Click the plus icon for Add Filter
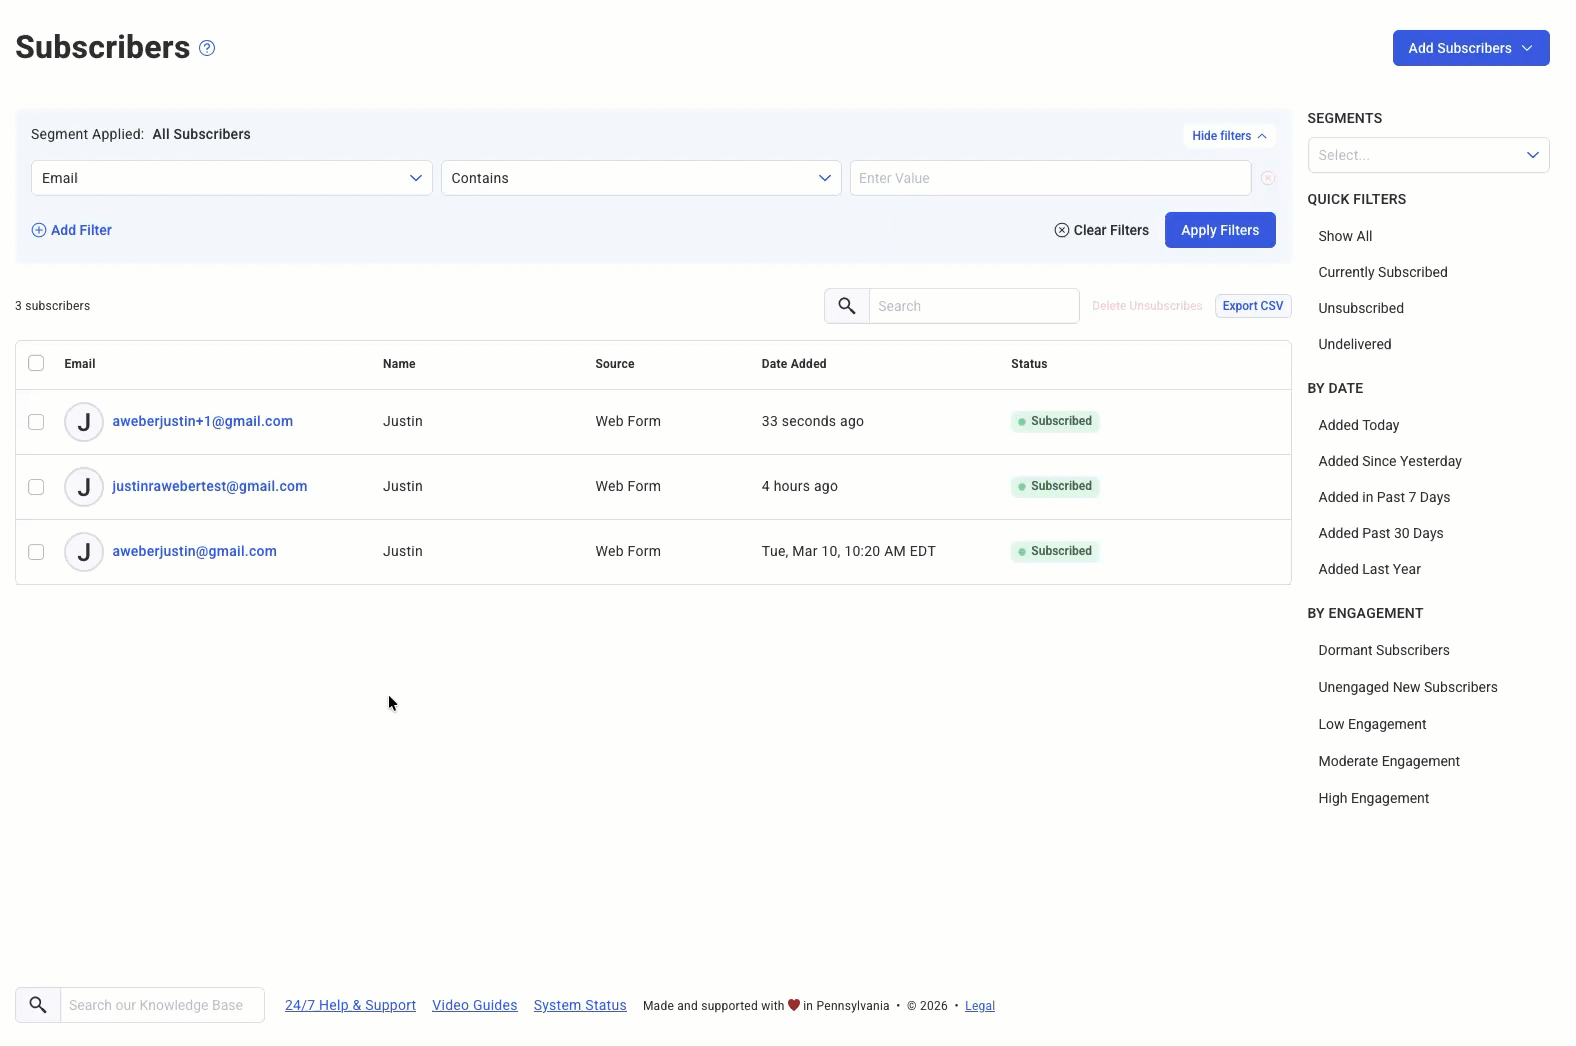This screenshot has width=1576, height=1046. click(39, 230)
